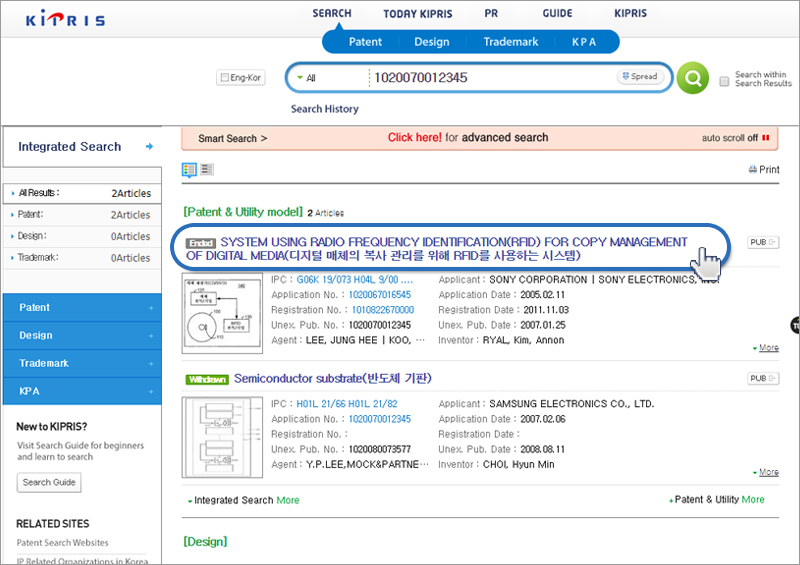Click Patent & Utility More link
The width and height of the screenshot is (800, 565).
(x=716, y=500)
